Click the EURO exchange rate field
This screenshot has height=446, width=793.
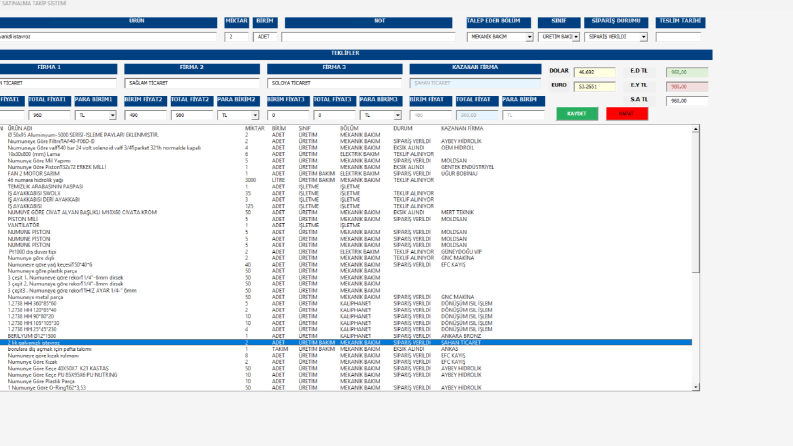[595, 86]
